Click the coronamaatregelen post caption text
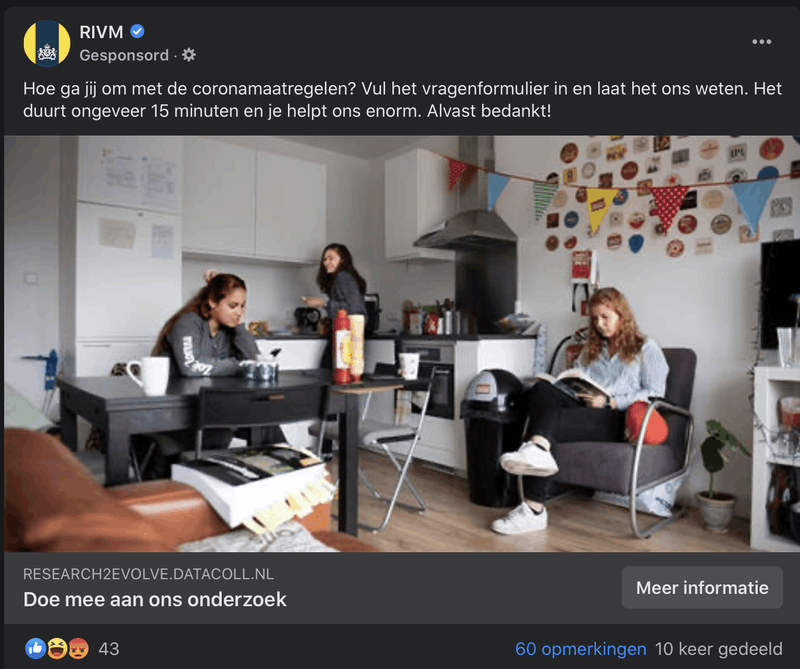This screenshot has height=669, width=800. (x=402, y=100)
